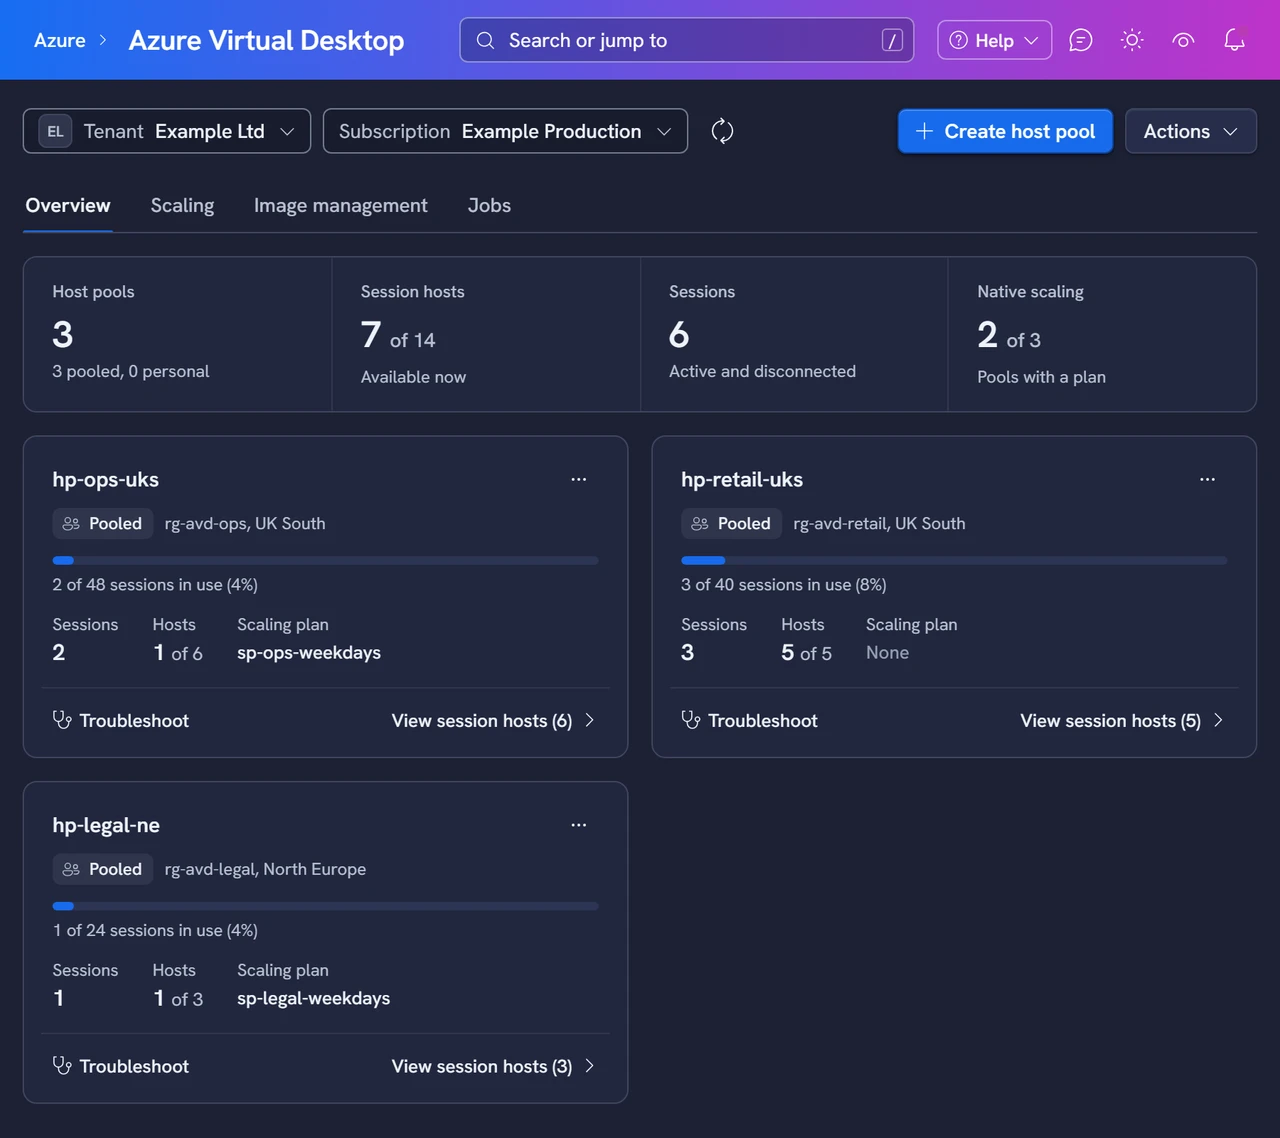
Task: Click the Sessions summary tile
Action: (x=794, y=334)
